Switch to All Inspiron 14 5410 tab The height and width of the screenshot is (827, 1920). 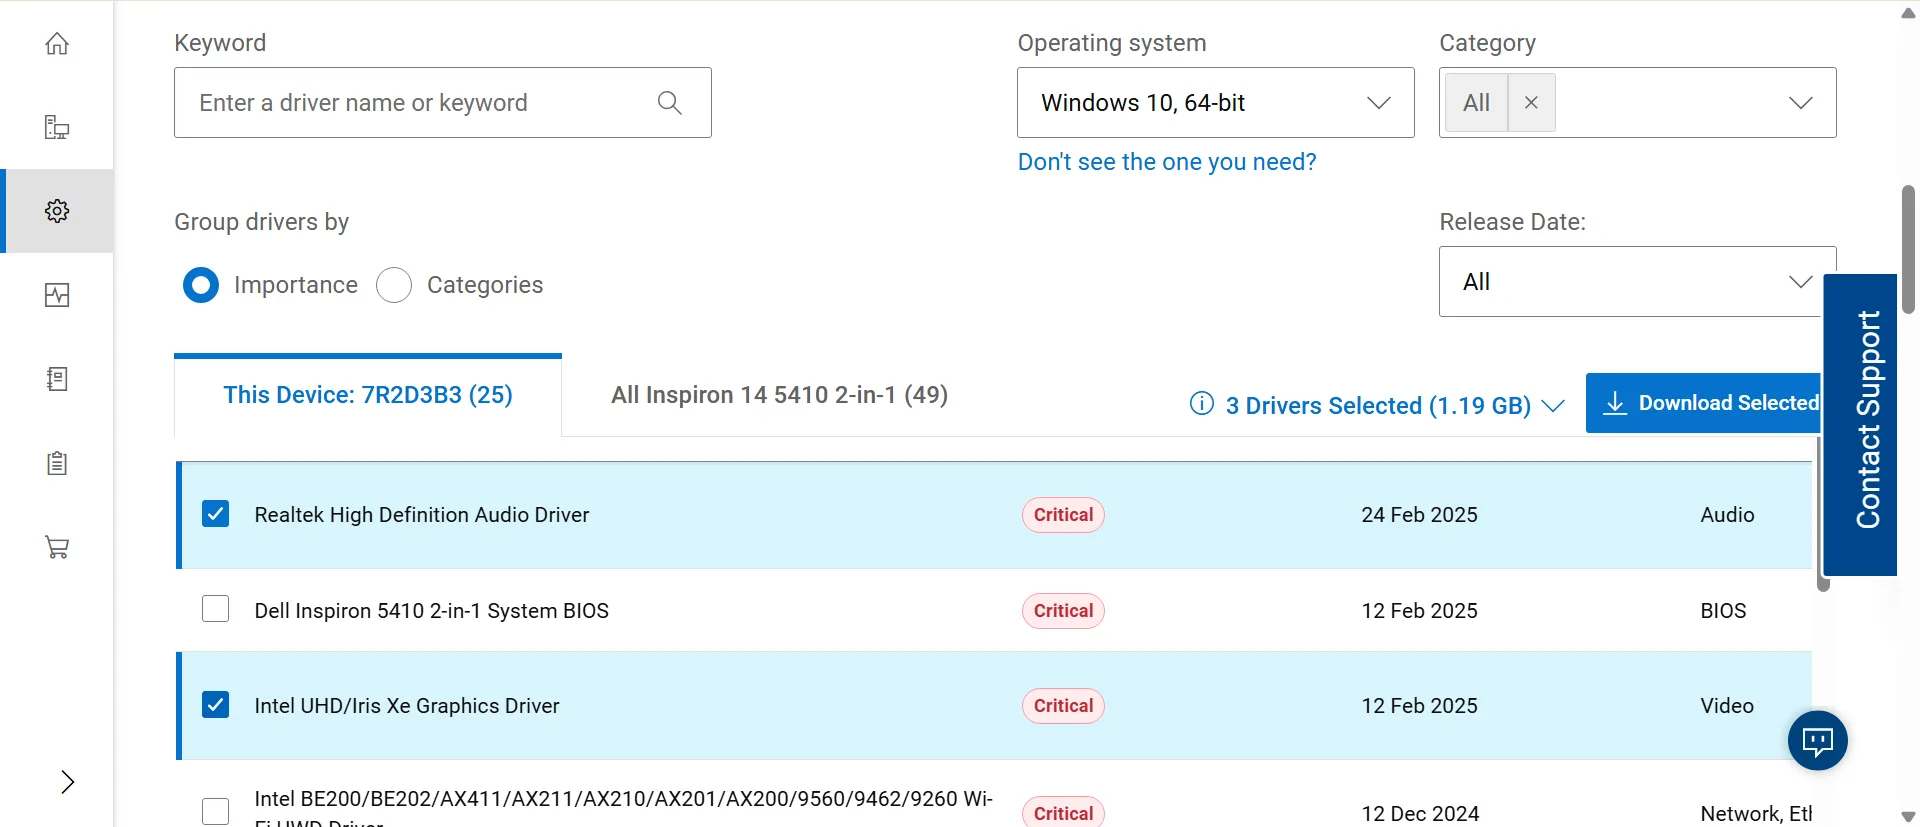(779, 395)
